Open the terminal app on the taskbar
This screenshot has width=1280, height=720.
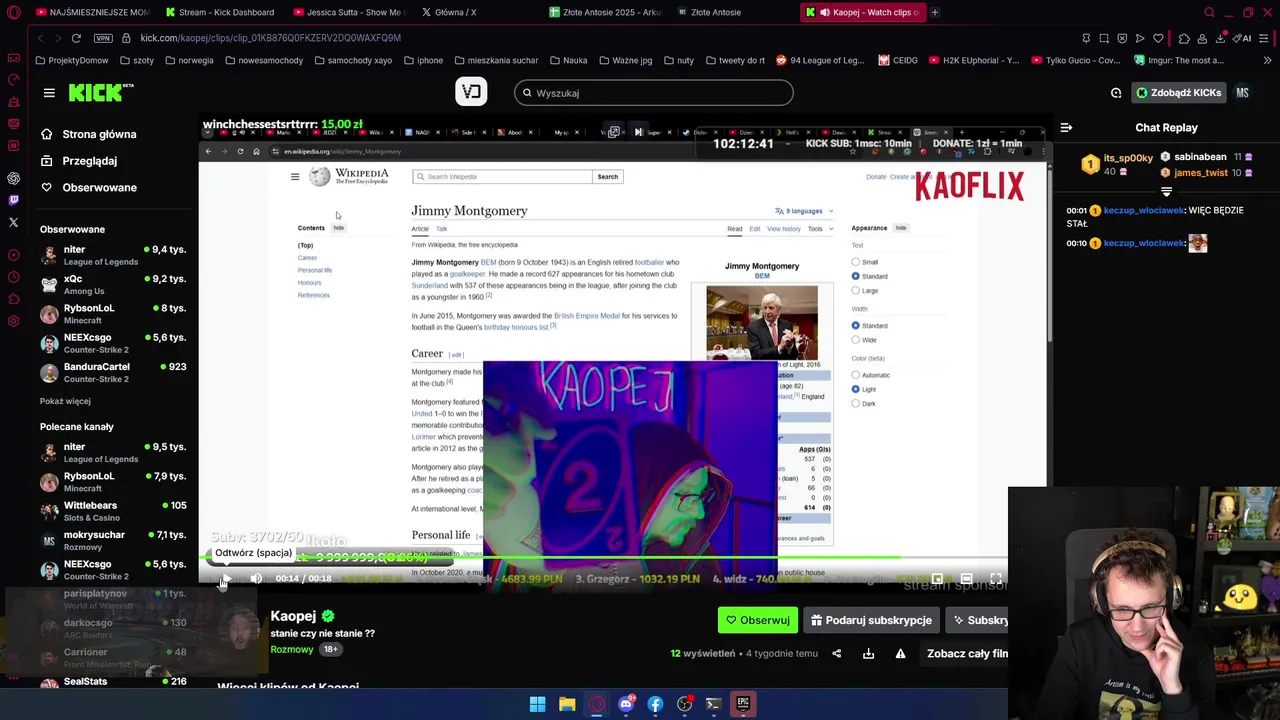point(713,704)
